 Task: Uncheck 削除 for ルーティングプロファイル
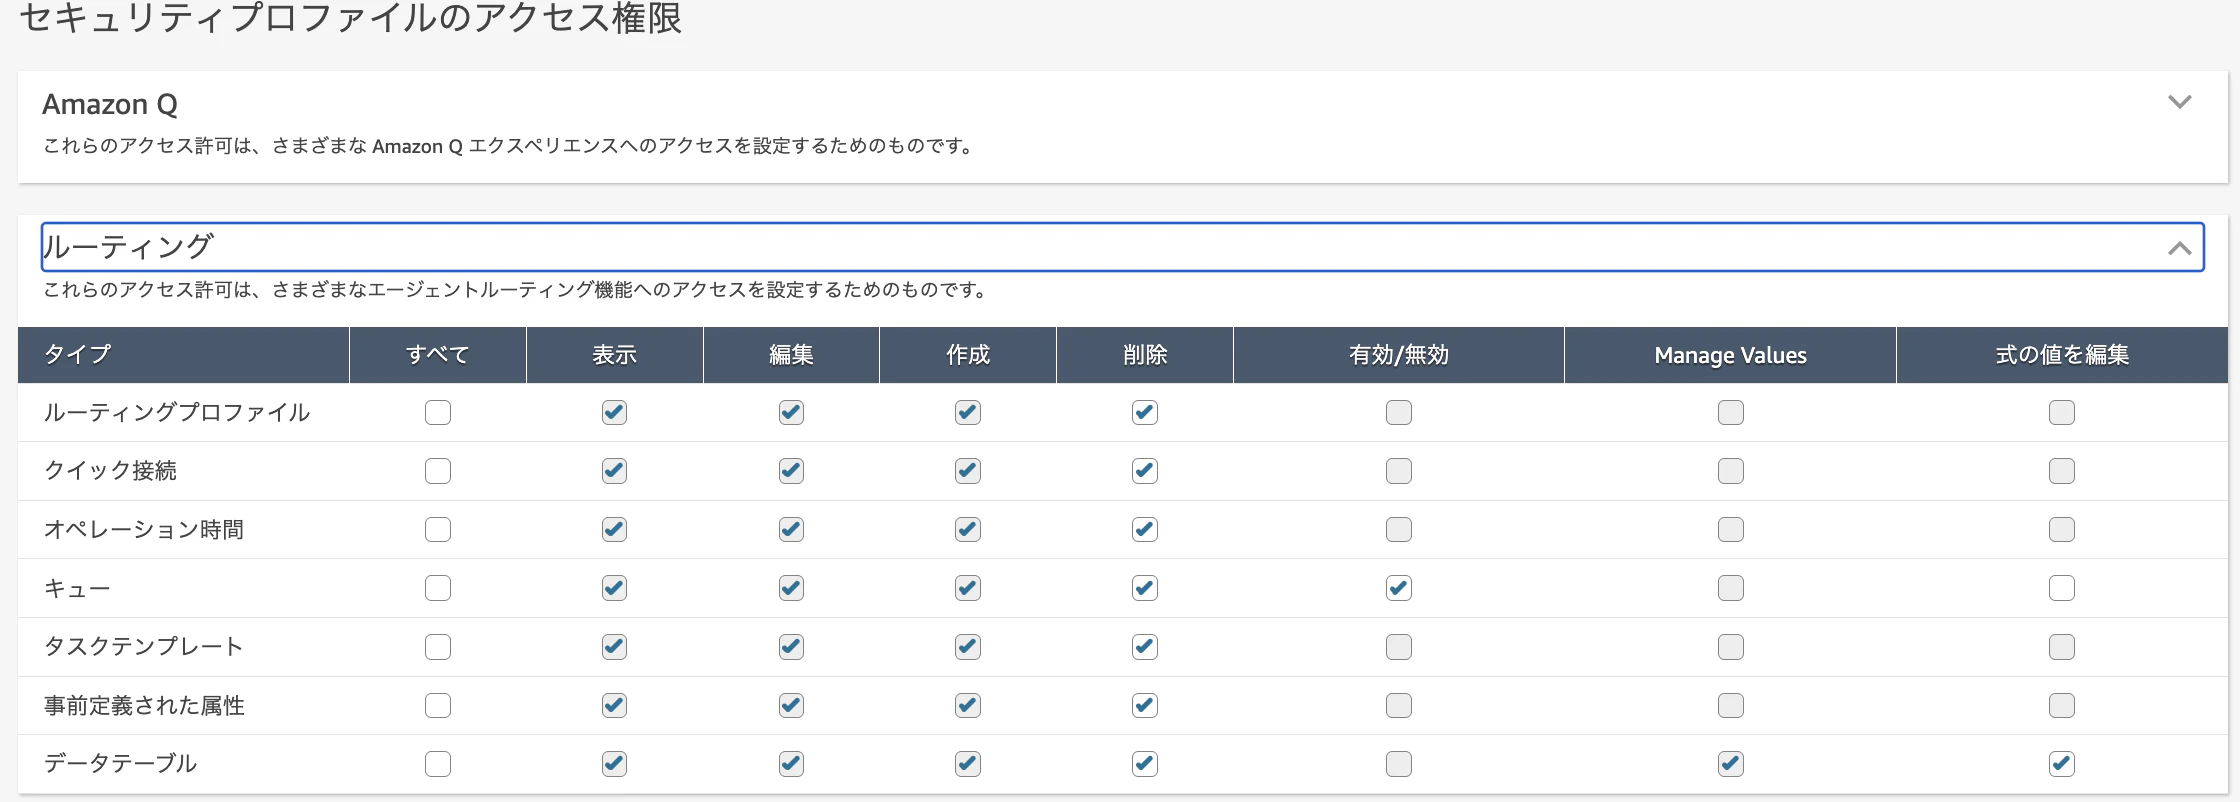click(1145, 412)
